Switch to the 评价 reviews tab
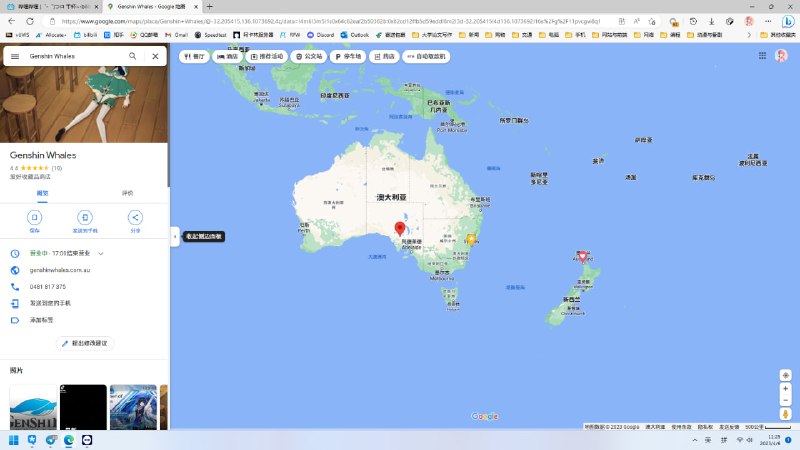Image resolution: width=800 pixels, height=450 pixels. (127, 193)
